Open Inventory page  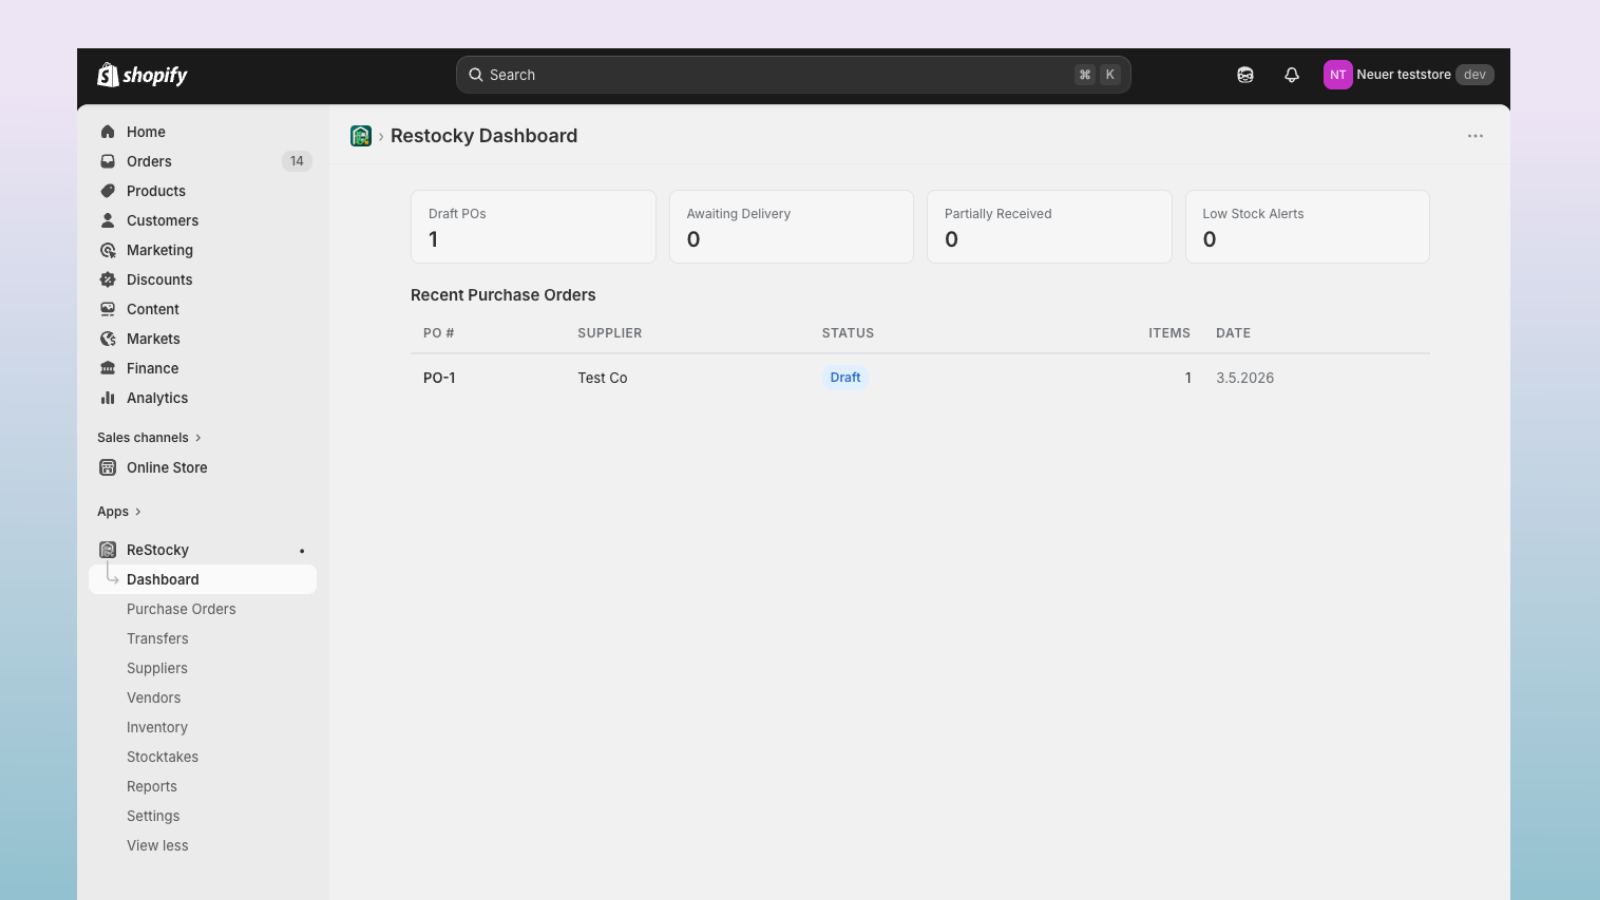(x=157, y=728)
